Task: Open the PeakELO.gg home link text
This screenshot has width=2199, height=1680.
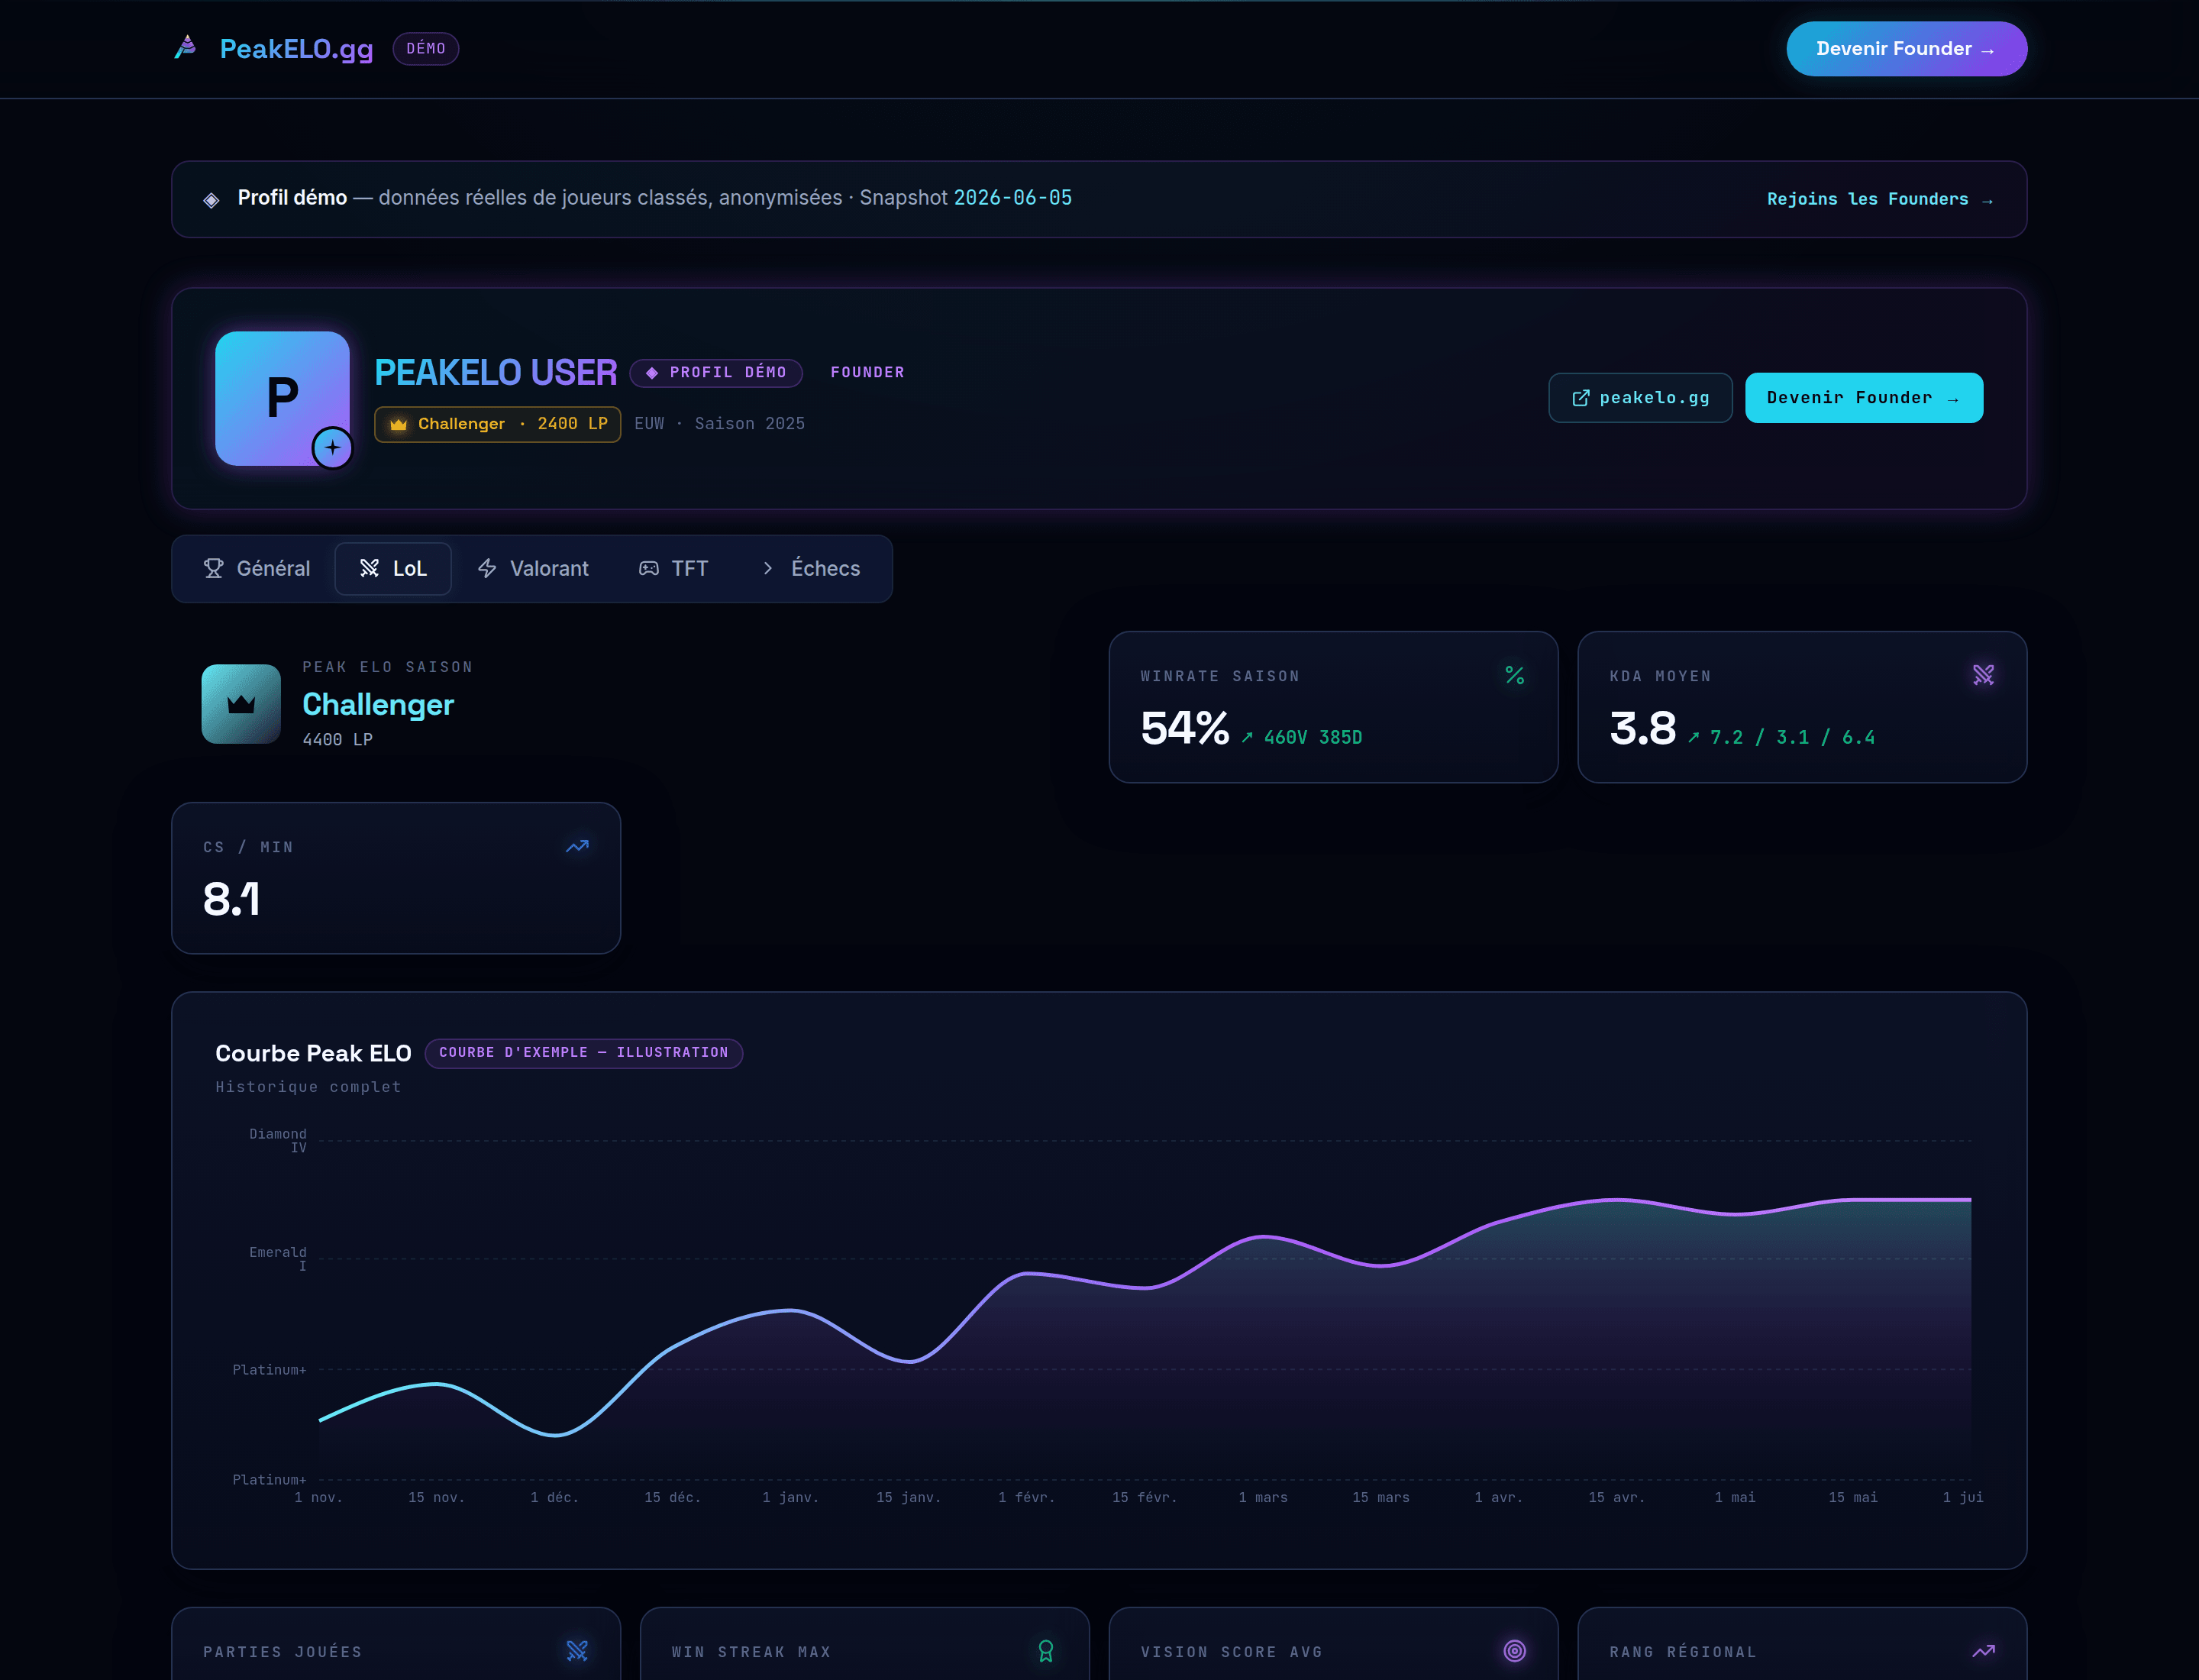Action: click(296, 48)
